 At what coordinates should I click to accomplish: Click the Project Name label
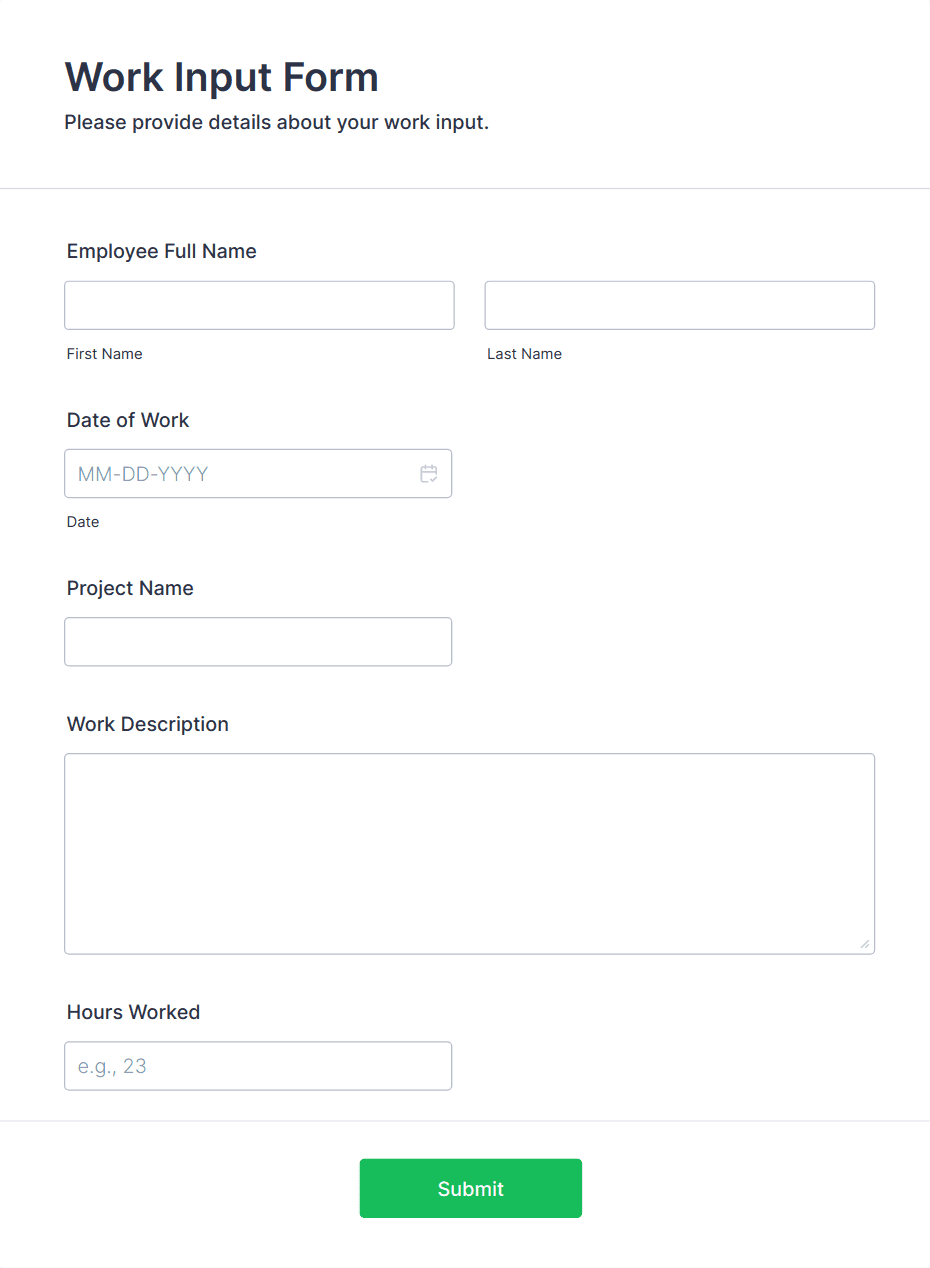click(130, 588)
